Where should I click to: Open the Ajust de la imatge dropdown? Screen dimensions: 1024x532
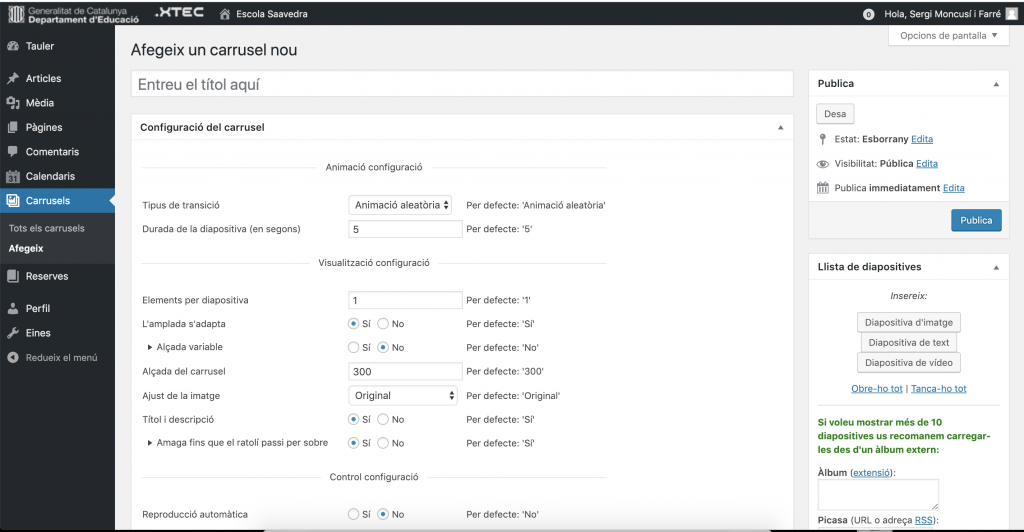coord(404,395)
